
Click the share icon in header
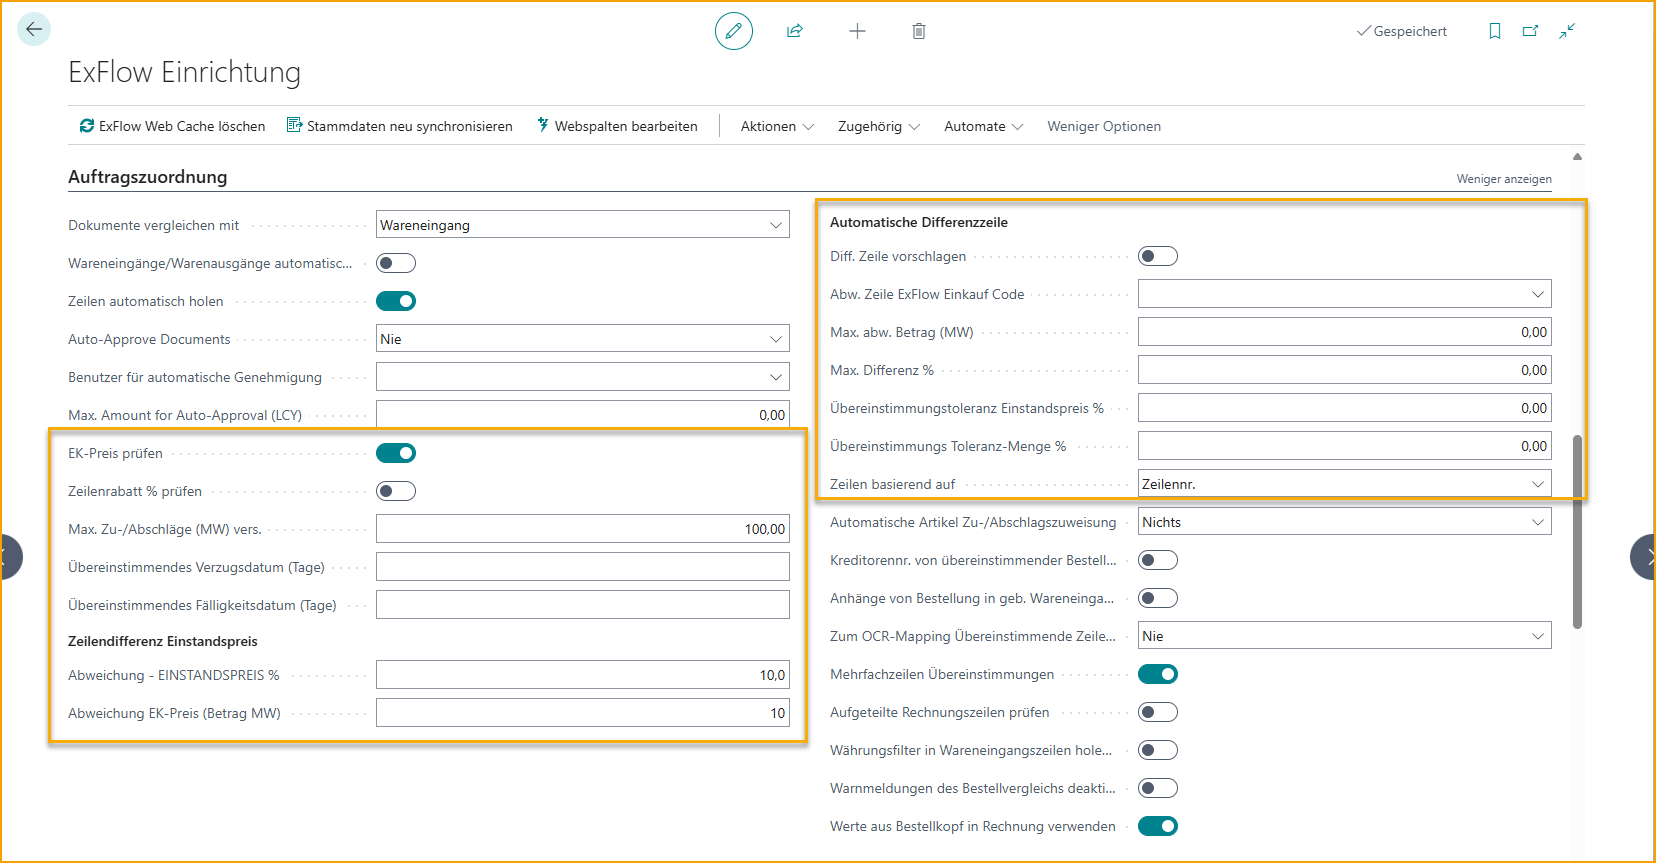(x=795, y=31)
